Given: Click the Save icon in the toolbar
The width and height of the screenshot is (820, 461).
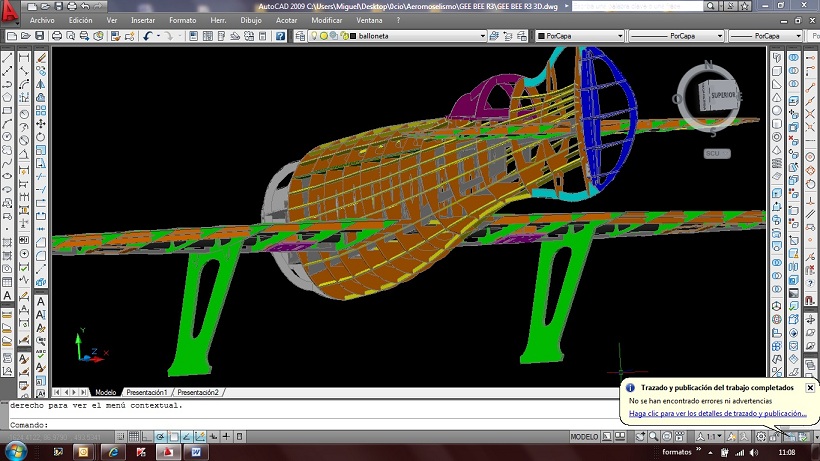Looking at the screenshot, I should (41, 36).
